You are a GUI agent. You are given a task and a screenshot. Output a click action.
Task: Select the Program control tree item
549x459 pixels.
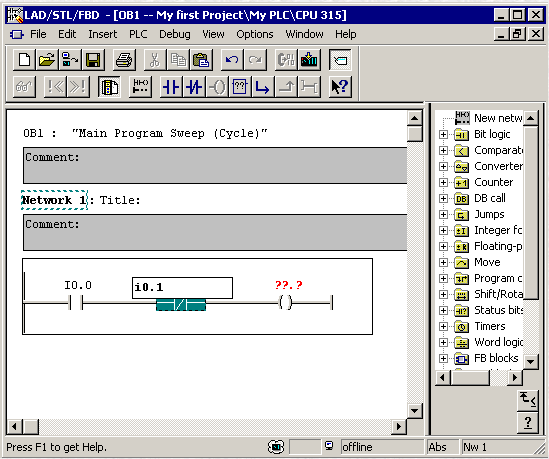[498, 278]
